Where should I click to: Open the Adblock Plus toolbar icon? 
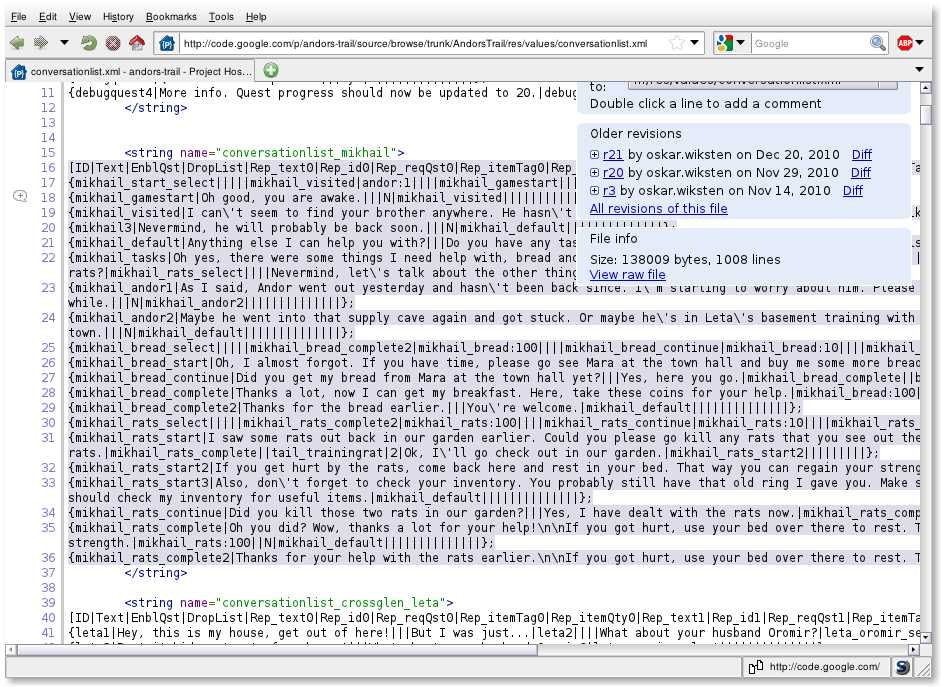[x=905, y=43]
